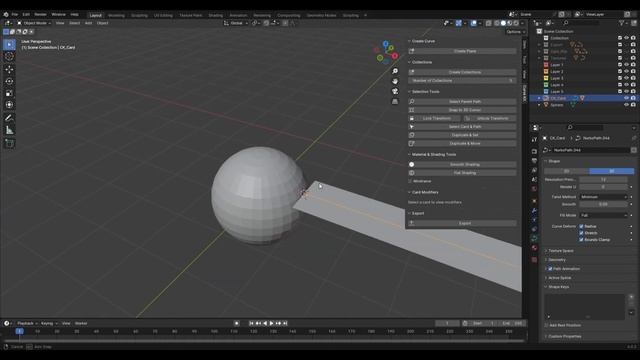
Task: Select the Annotate pencil tool
Action: pos(9,118)
